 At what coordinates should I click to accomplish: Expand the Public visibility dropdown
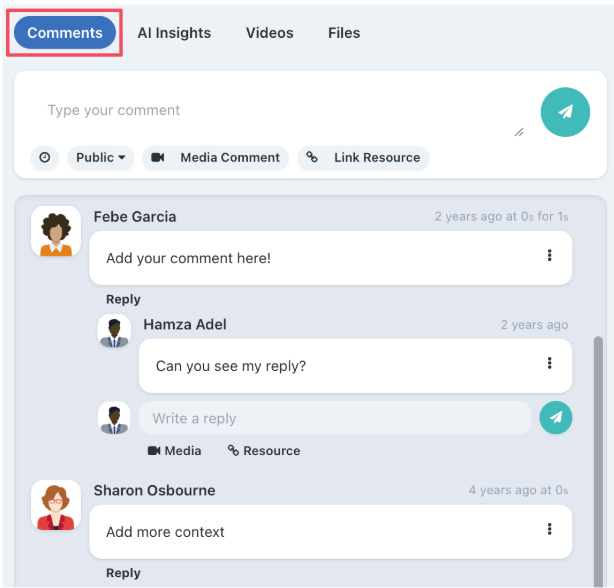pos(100,158)
